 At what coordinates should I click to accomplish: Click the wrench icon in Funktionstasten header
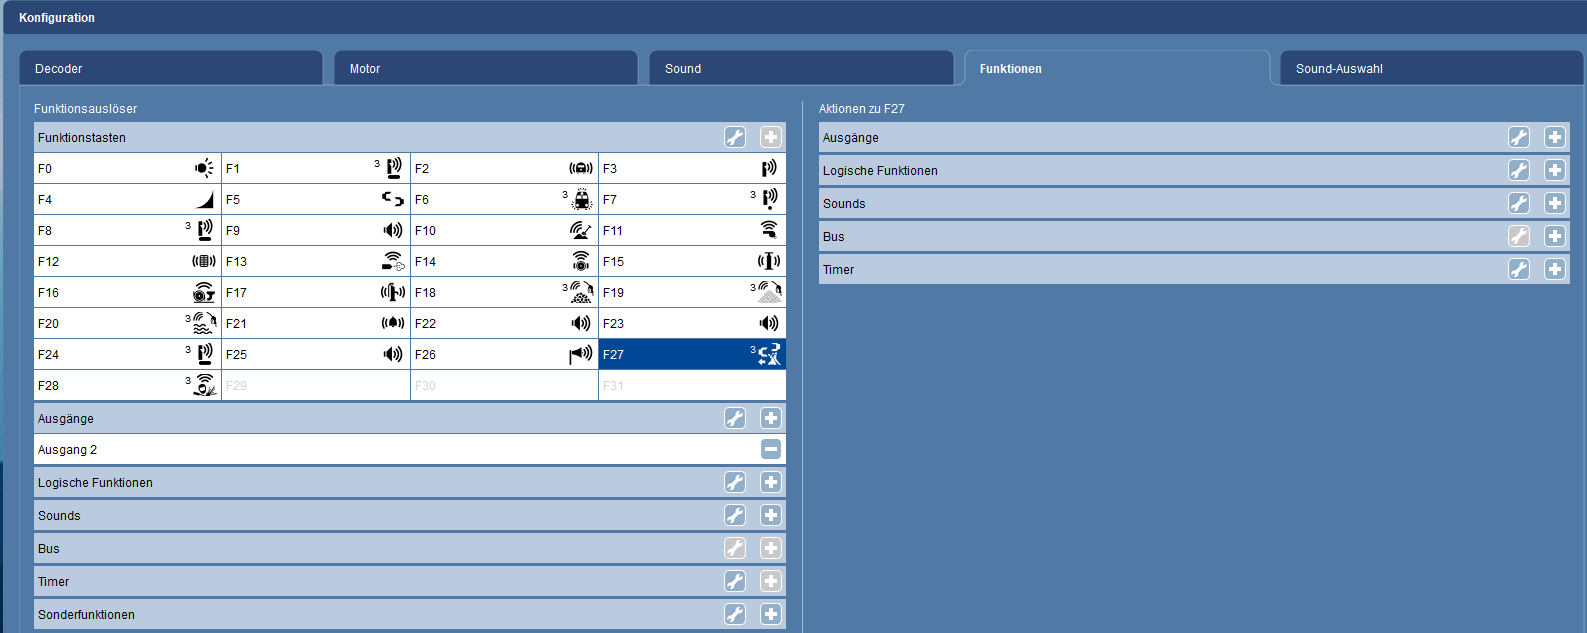coord(735,138)
